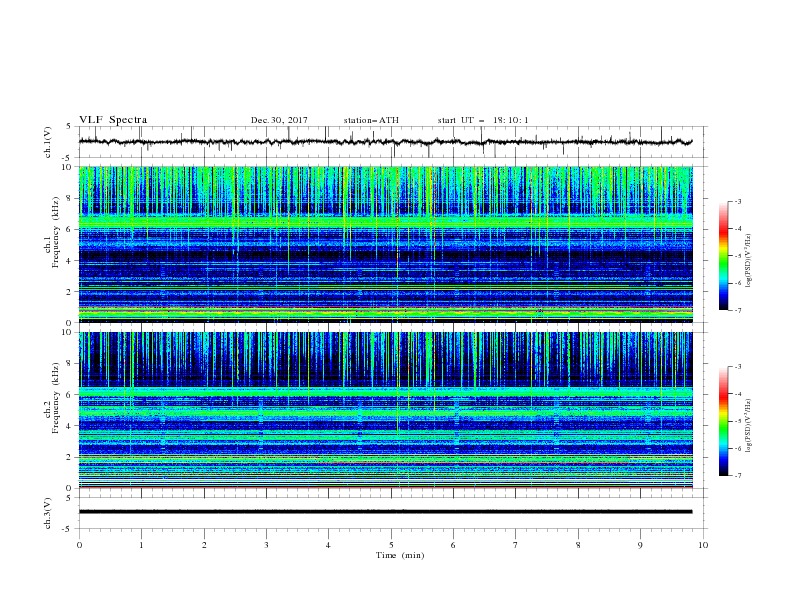Click the ch.3 flat black waveform trace
792x612 pixels.
pos(385,512)
